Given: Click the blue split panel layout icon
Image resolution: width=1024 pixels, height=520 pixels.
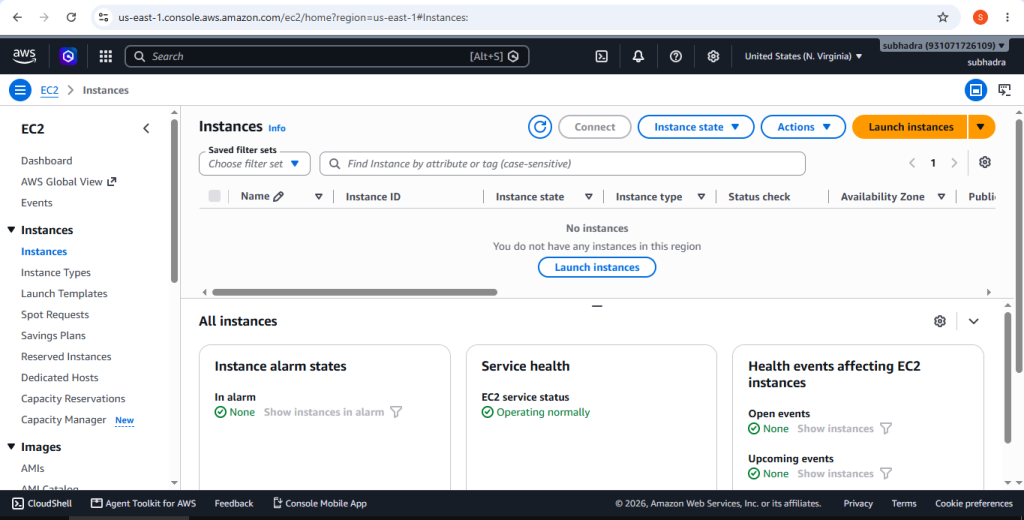Looking at the screenshot, I should click(976, 90).
